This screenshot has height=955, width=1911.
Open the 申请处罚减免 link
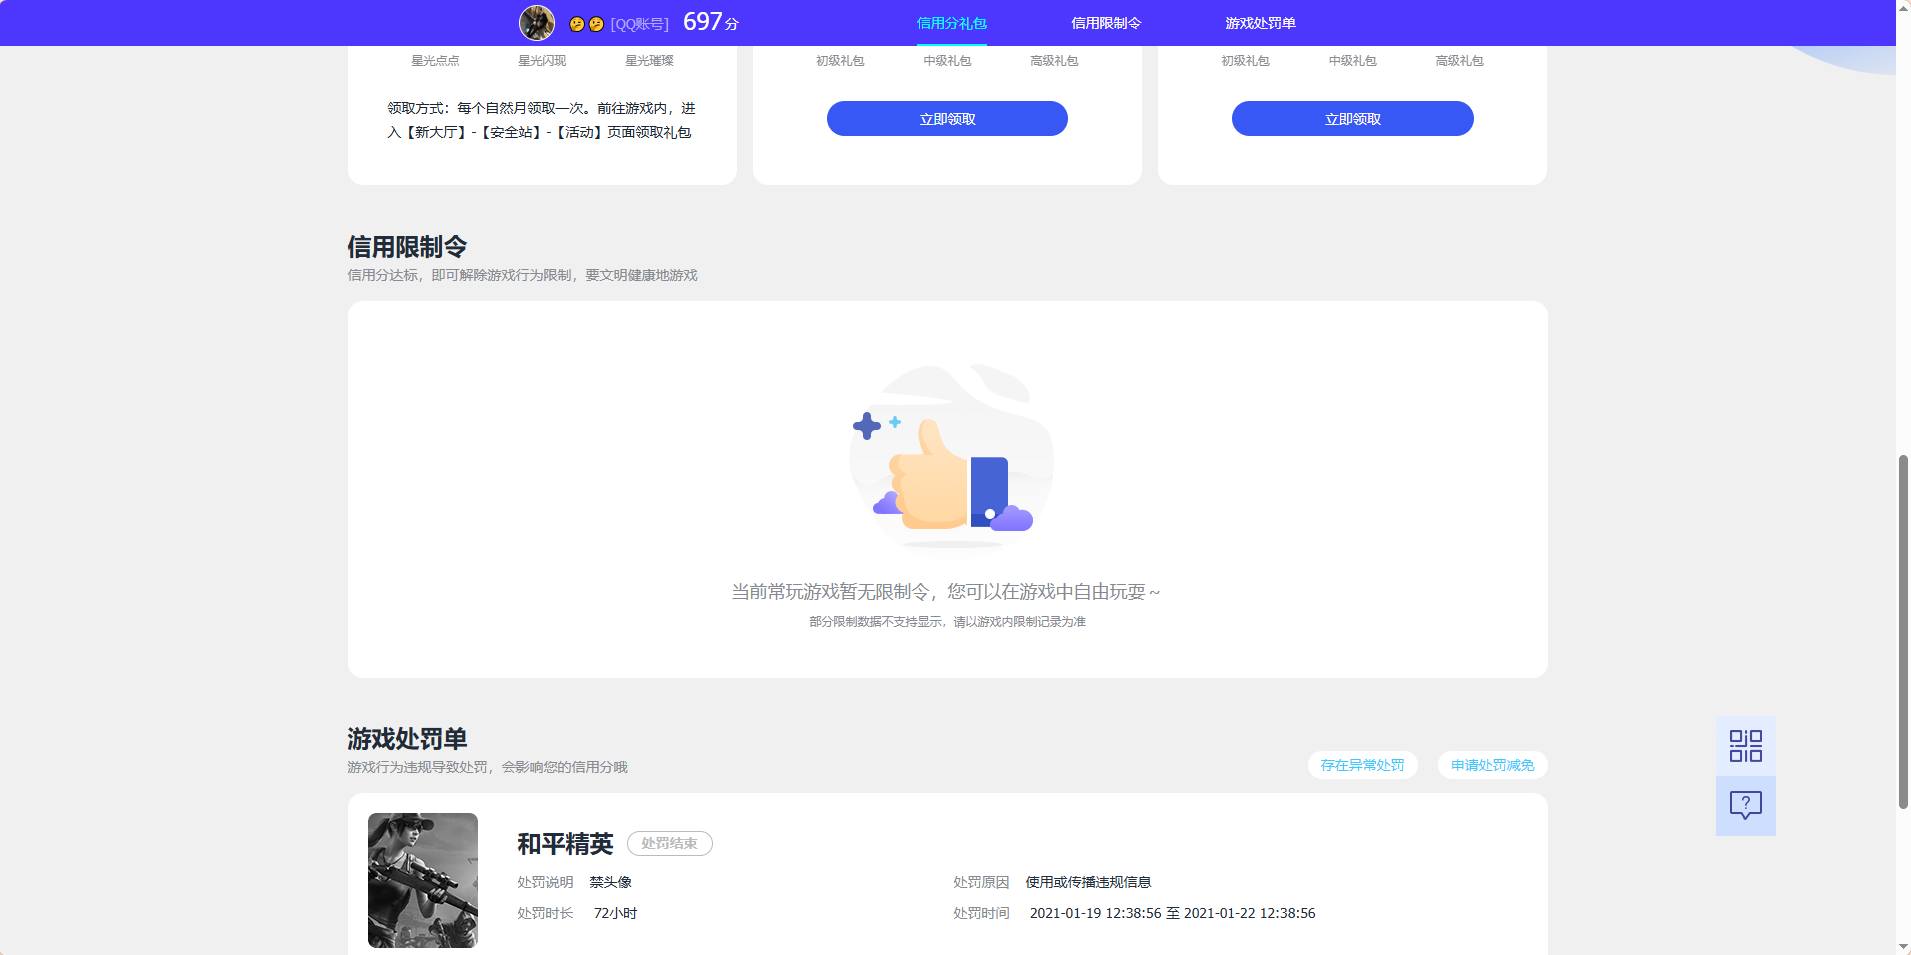pos(1492,765)
